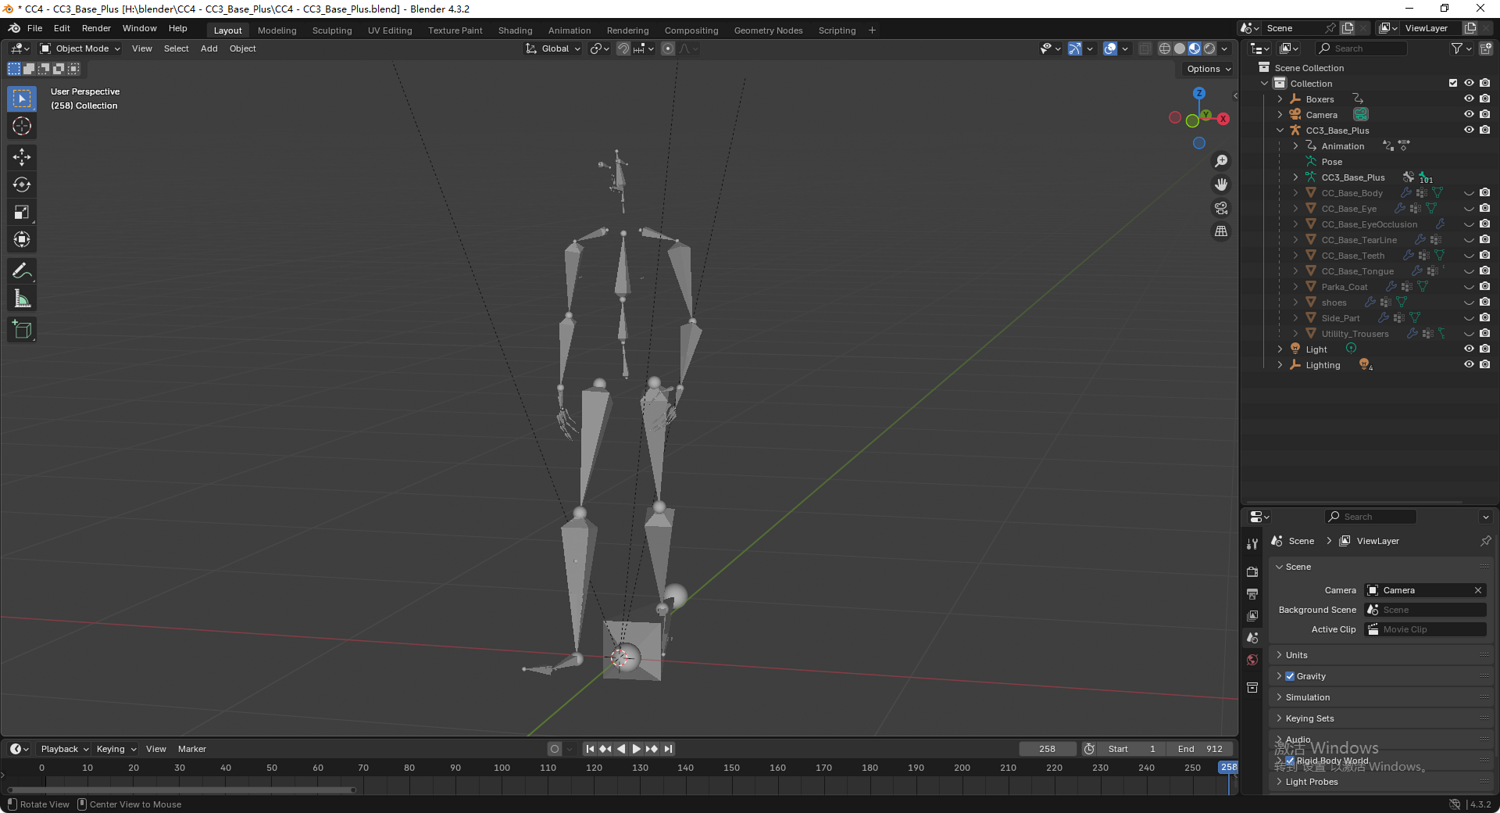This screenshot has width=1500, height=813.
Task: Toggle camera view in viewport
Action: [x=1221, y=208]
